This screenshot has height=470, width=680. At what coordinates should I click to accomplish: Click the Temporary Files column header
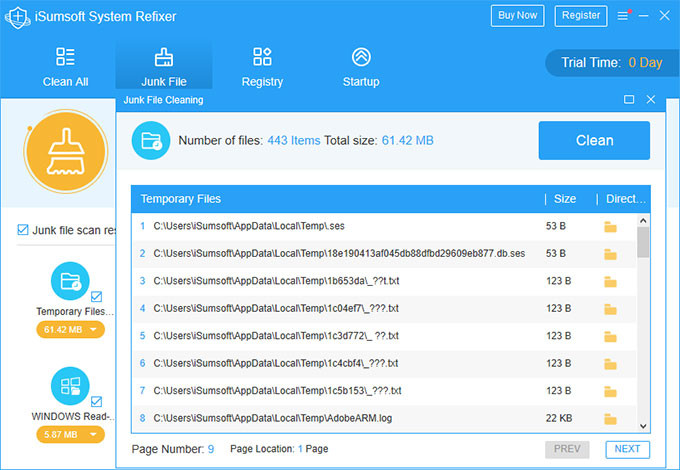(181, 199)
